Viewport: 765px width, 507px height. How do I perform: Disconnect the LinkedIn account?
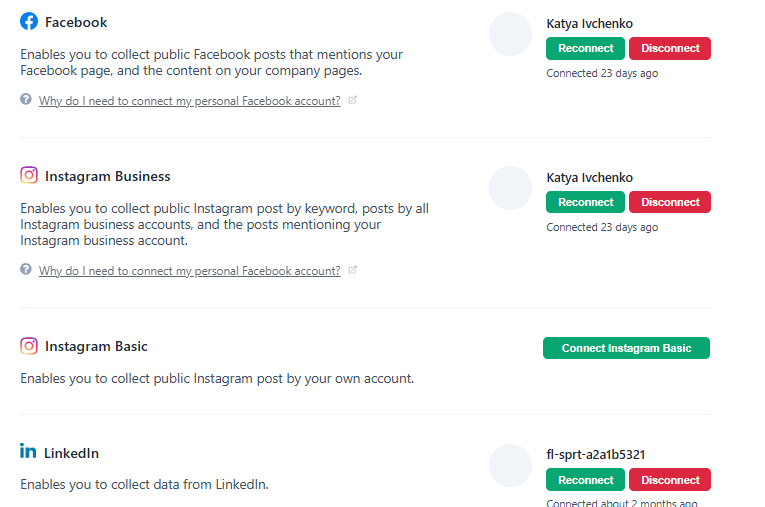point(670,480)
